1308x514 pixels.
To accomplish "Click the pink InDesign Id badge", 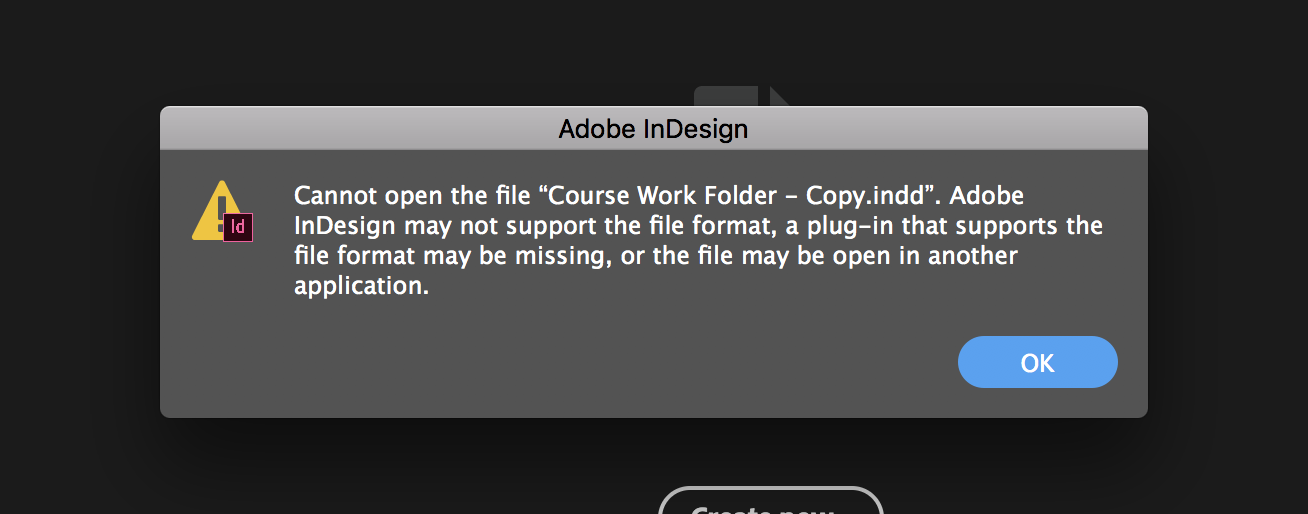I will [238, 227].
